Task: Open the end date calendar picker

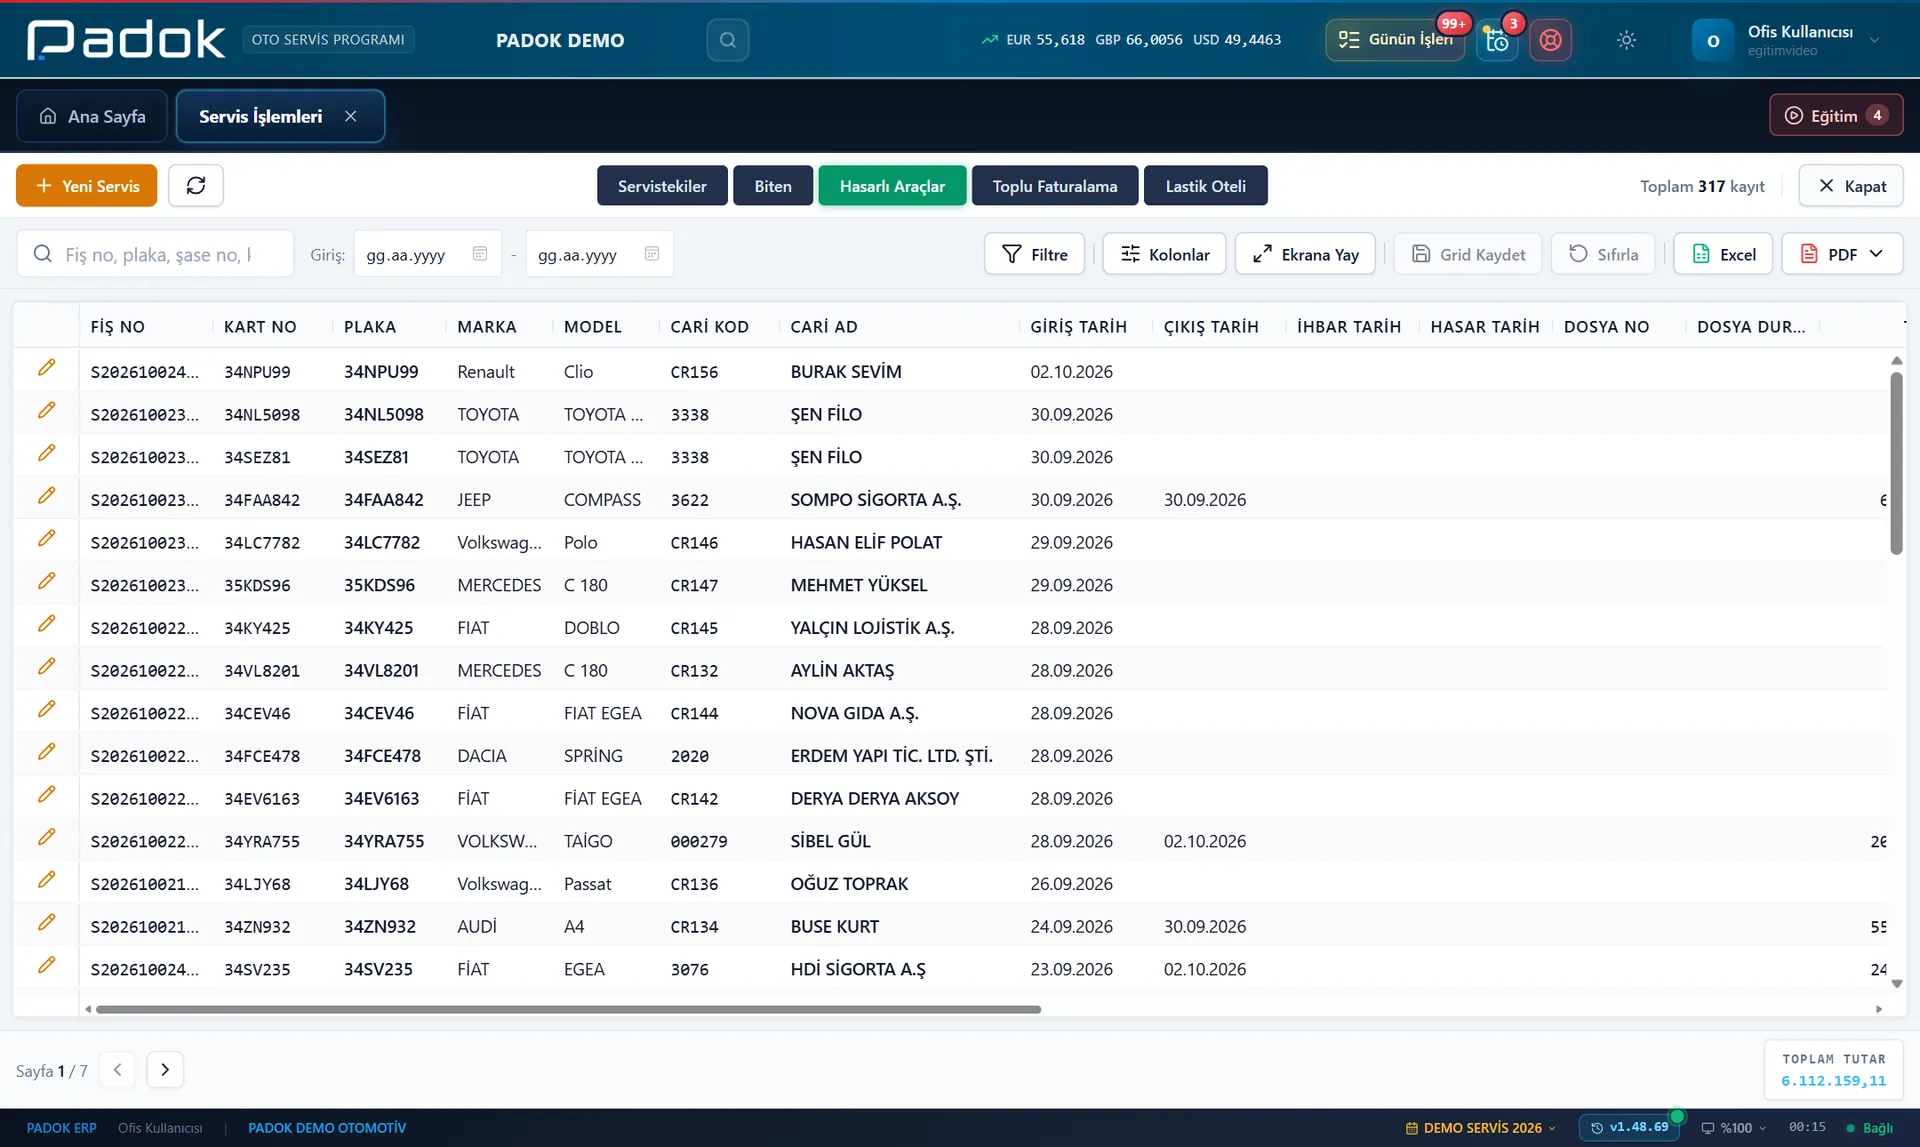Action: 652,254
